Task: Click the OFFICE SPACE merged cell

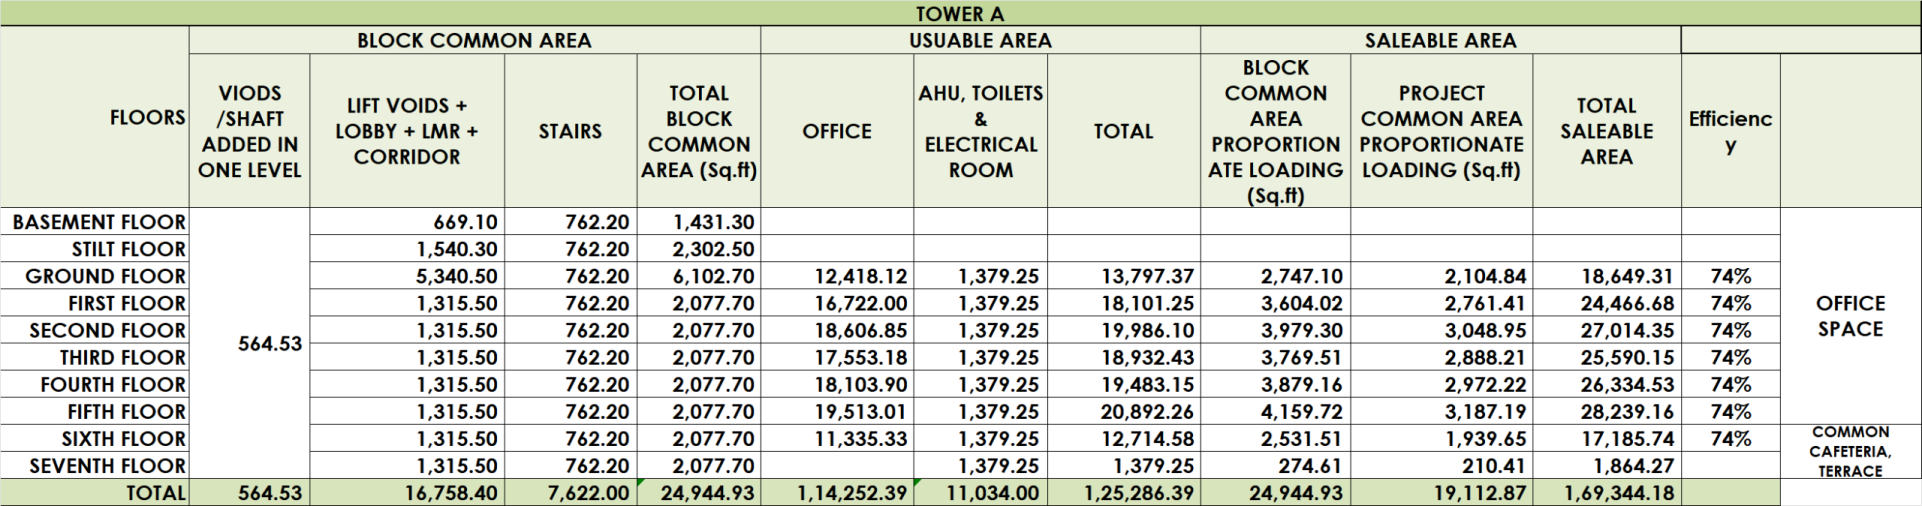Action: coord(1850,316)
